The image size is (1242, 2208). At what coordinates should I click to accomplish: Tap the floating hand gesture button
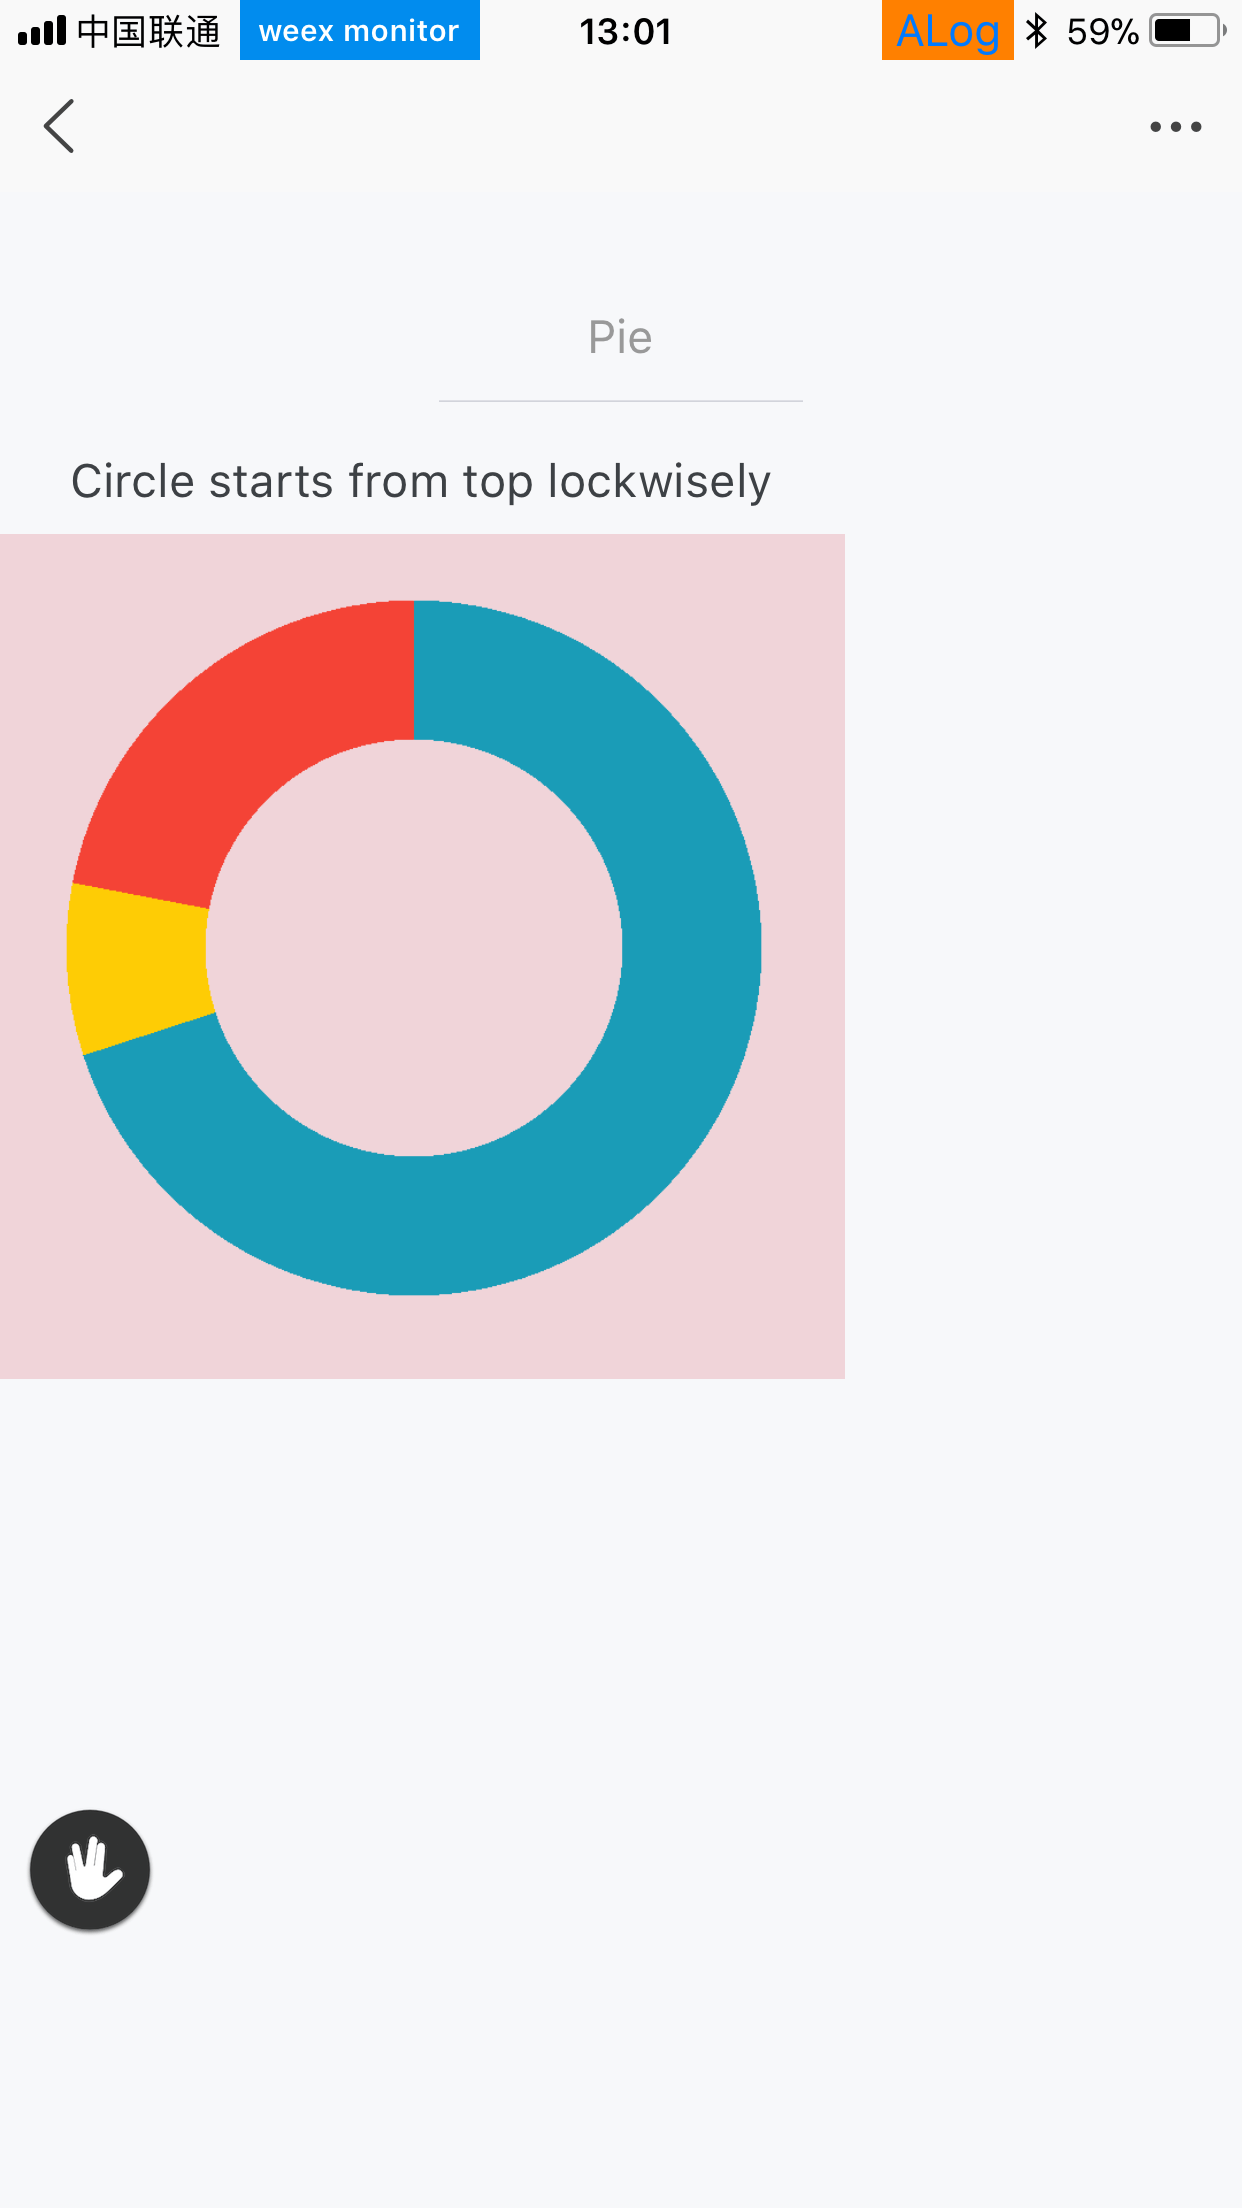tap(90, 1869)
